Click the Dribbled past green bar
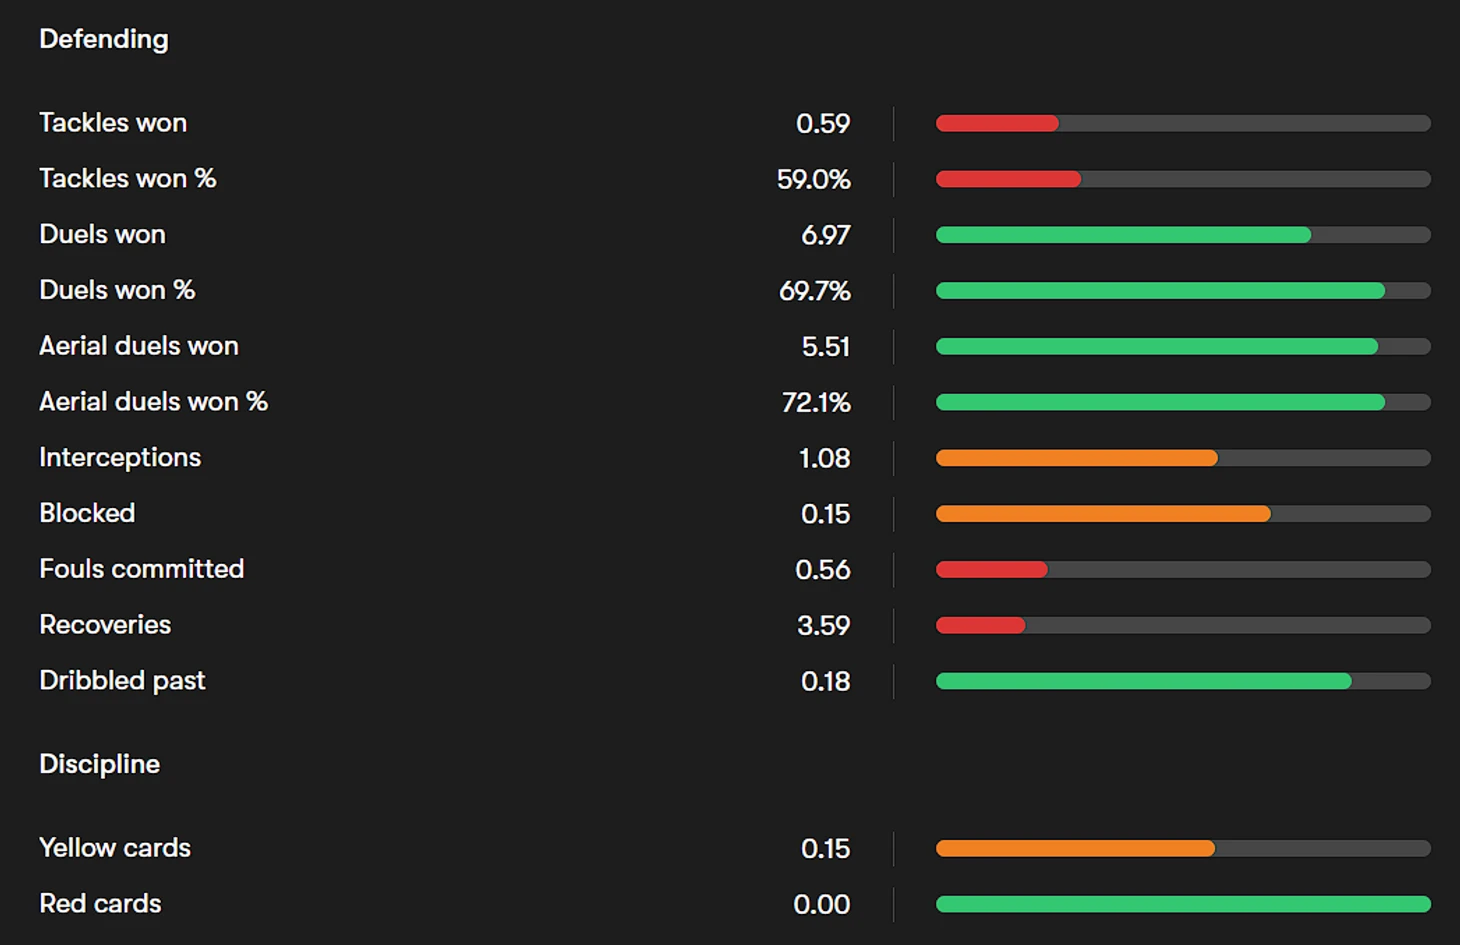 1143,682
